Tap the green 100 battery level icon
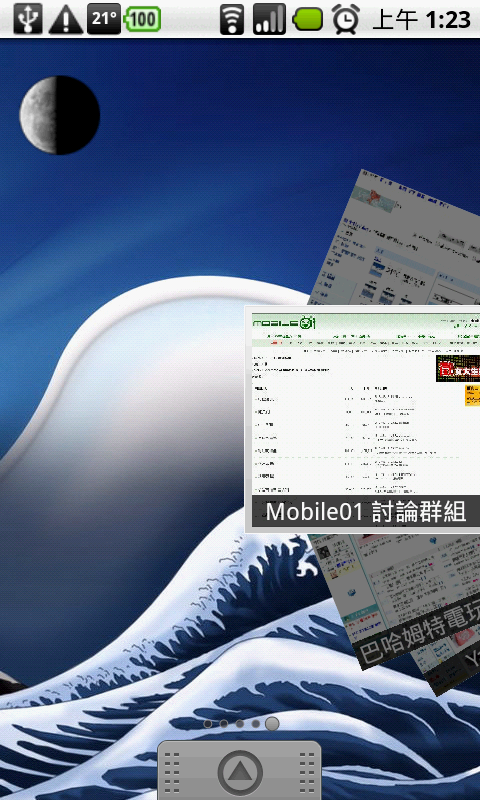 tap(143, 19)
